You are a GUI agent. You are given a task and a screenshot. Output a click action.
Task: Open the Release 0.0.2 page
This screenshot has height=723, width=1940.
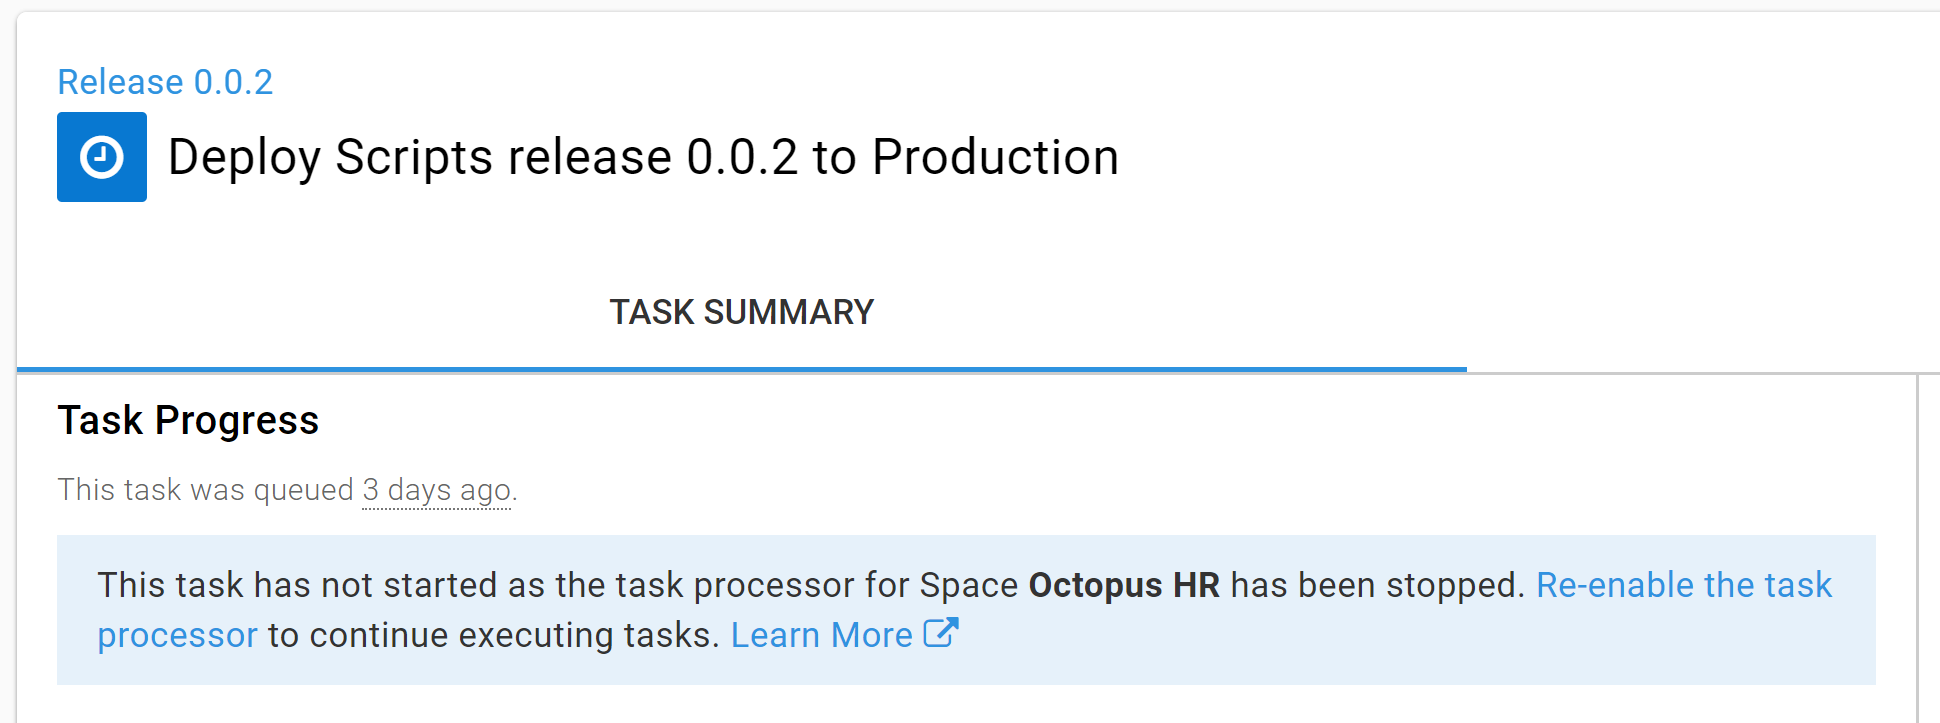[x=165, y=81]
